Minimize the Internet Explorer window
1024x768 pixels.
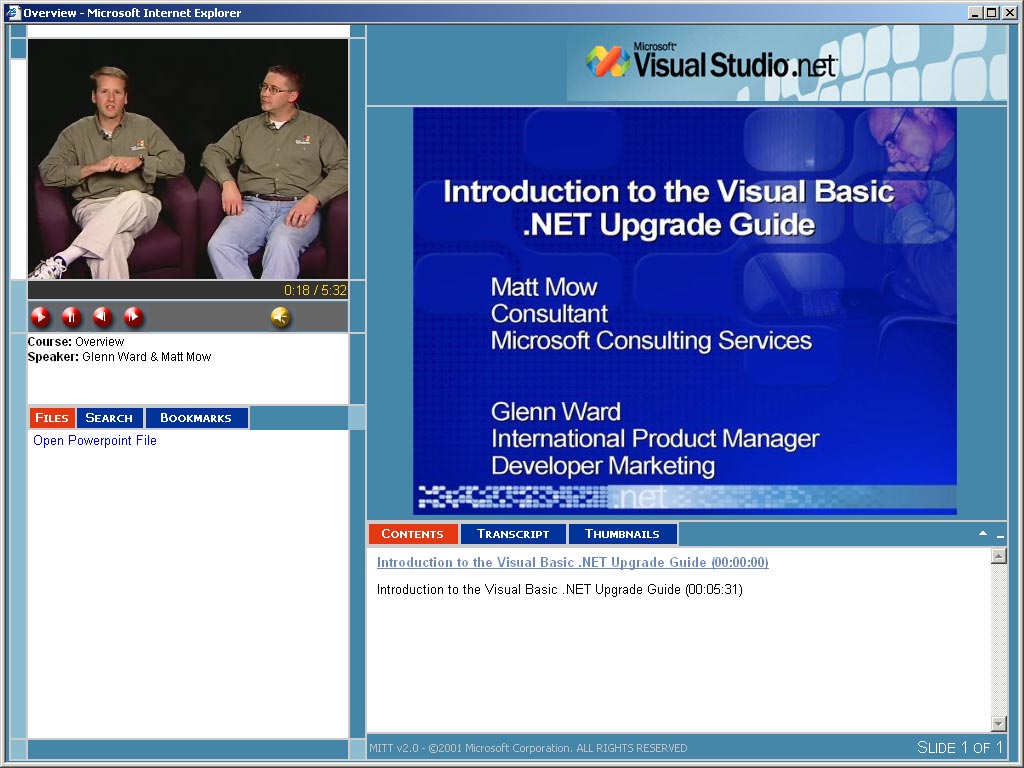975,12
